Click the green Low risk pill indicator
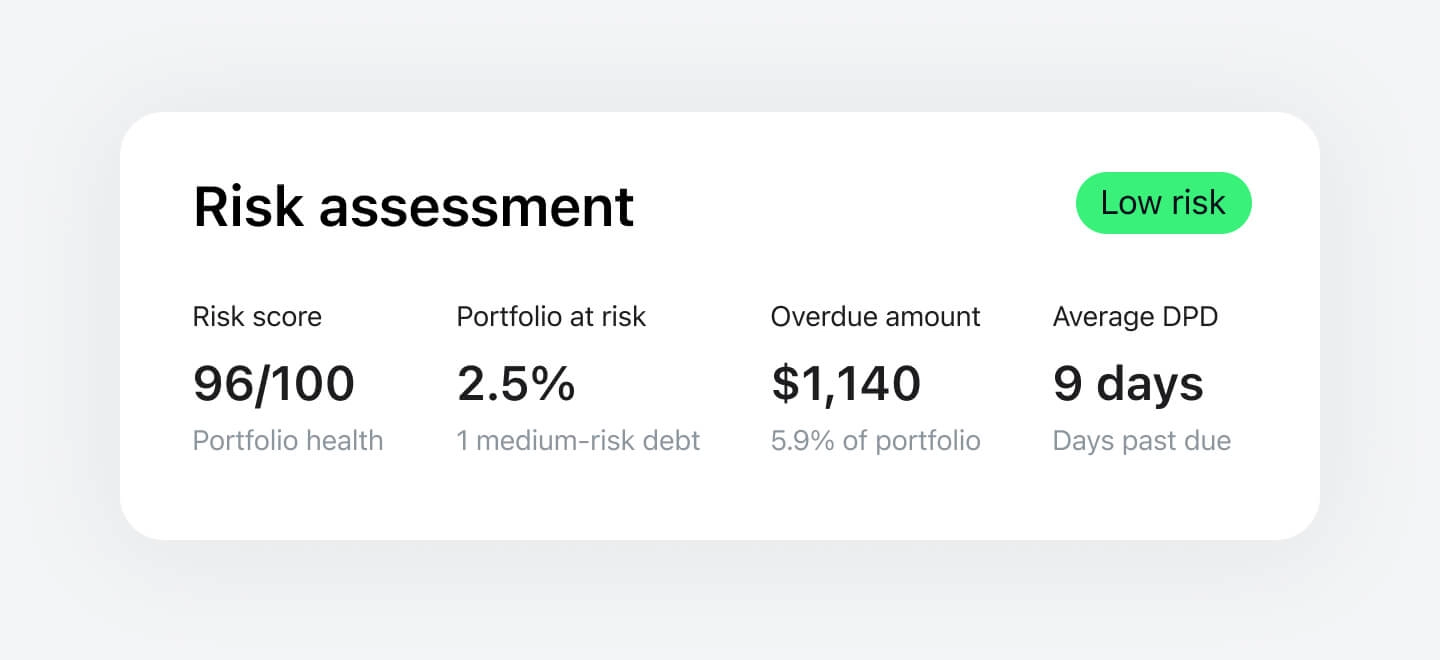 coord(1163,203)
